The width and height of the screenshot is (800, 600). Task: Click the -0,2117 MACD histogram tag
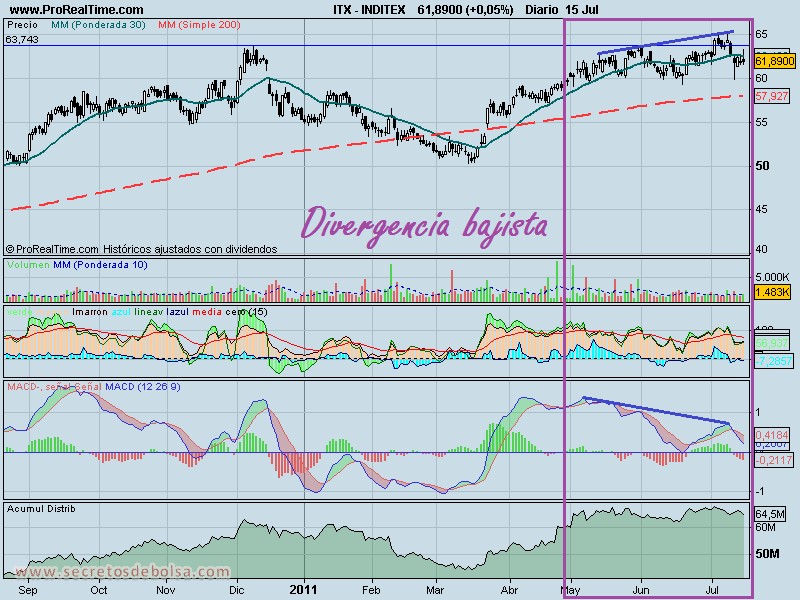click(774, 460)
